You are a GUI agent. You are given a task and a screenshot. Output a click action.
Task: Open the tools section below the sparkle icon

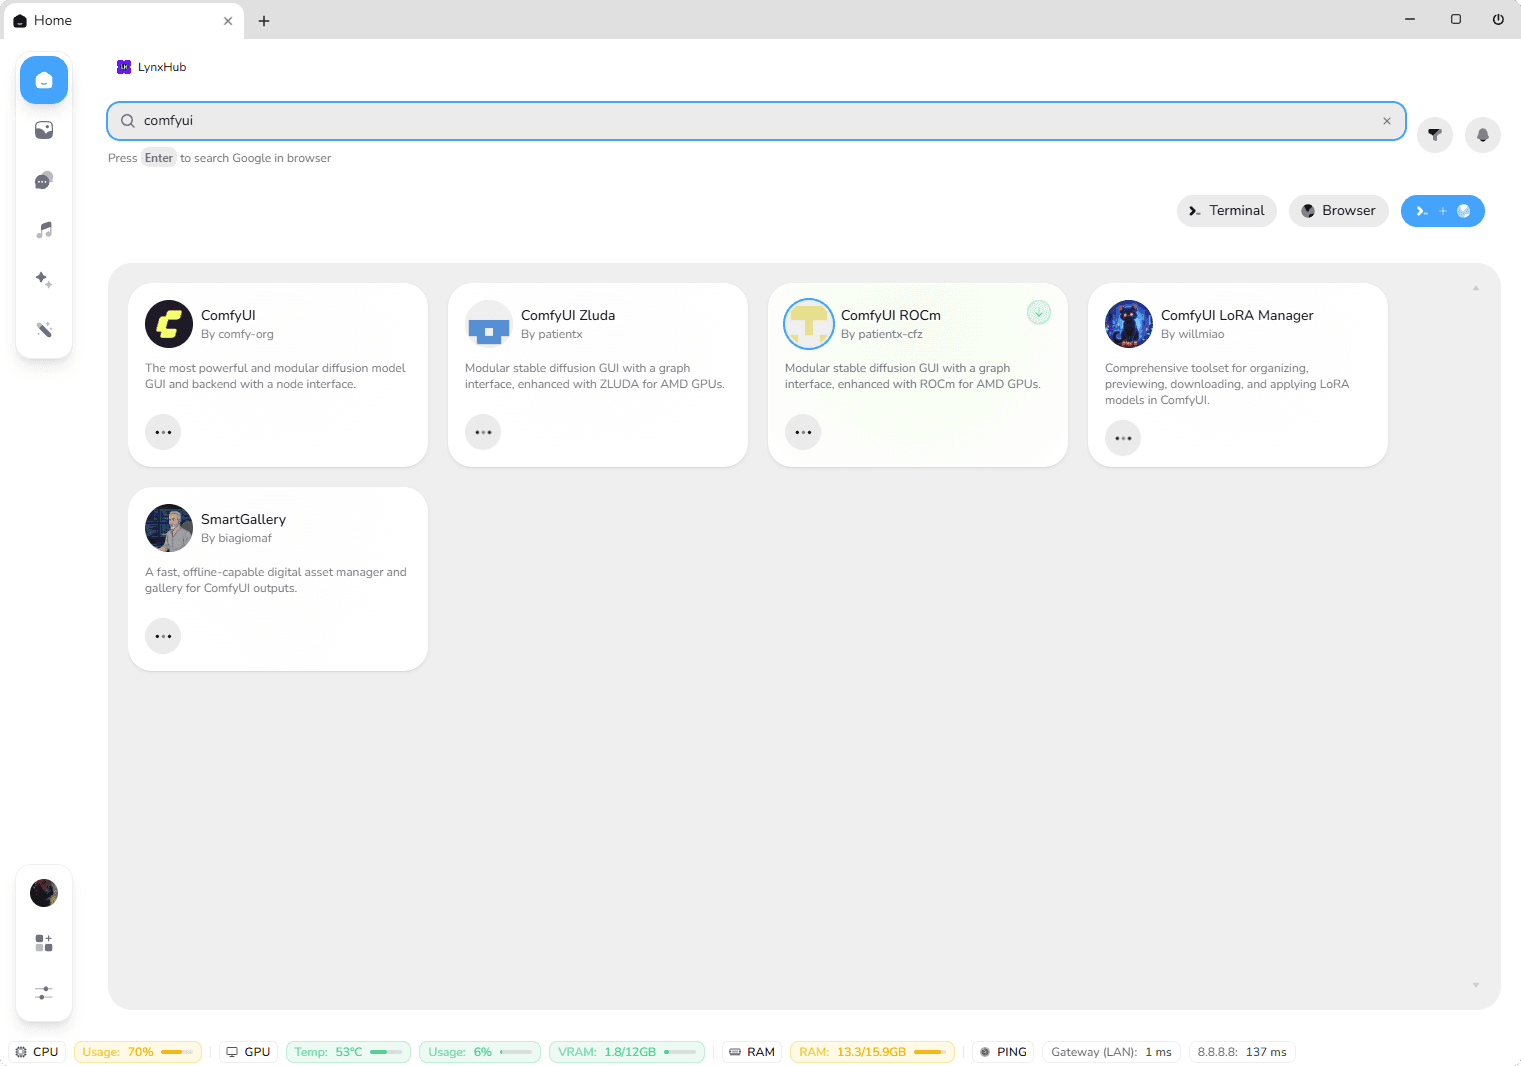44,329
